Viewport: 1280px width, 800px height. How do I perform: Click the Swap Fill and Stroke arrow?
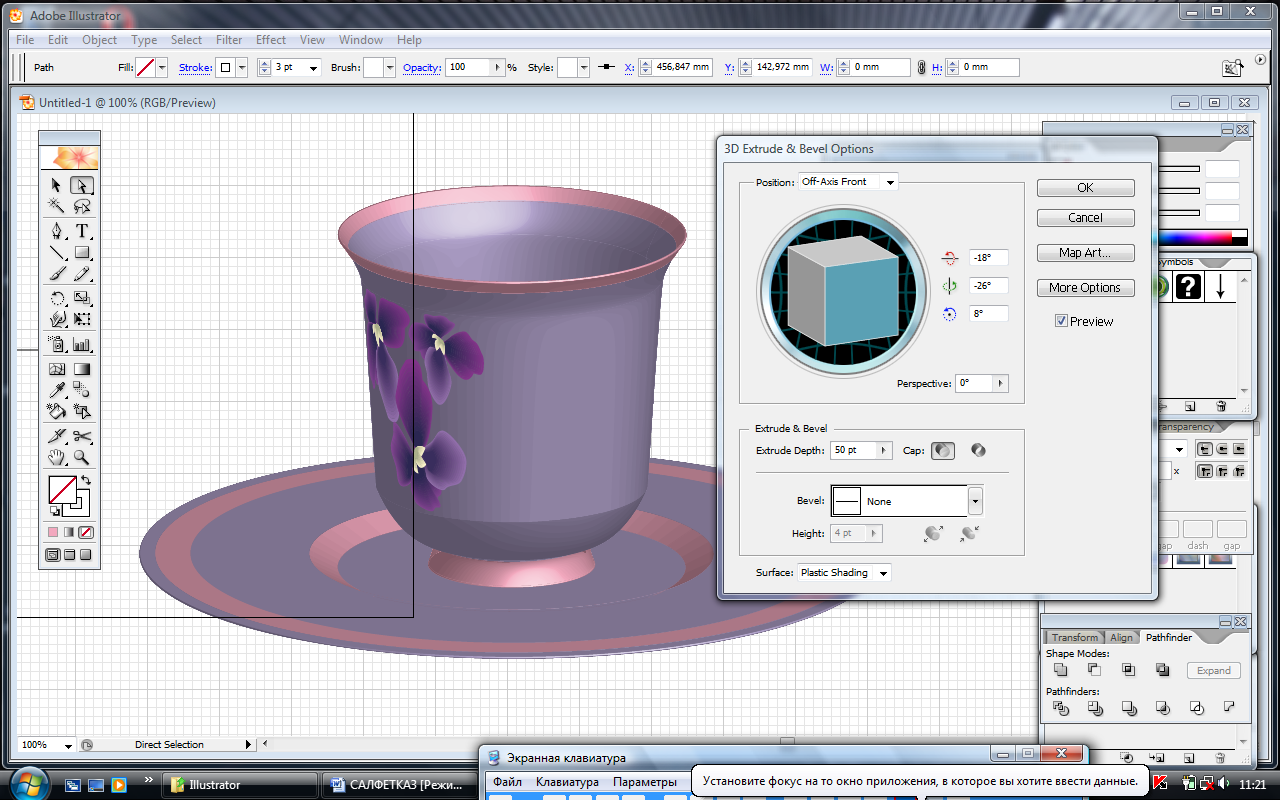(86, 482)
